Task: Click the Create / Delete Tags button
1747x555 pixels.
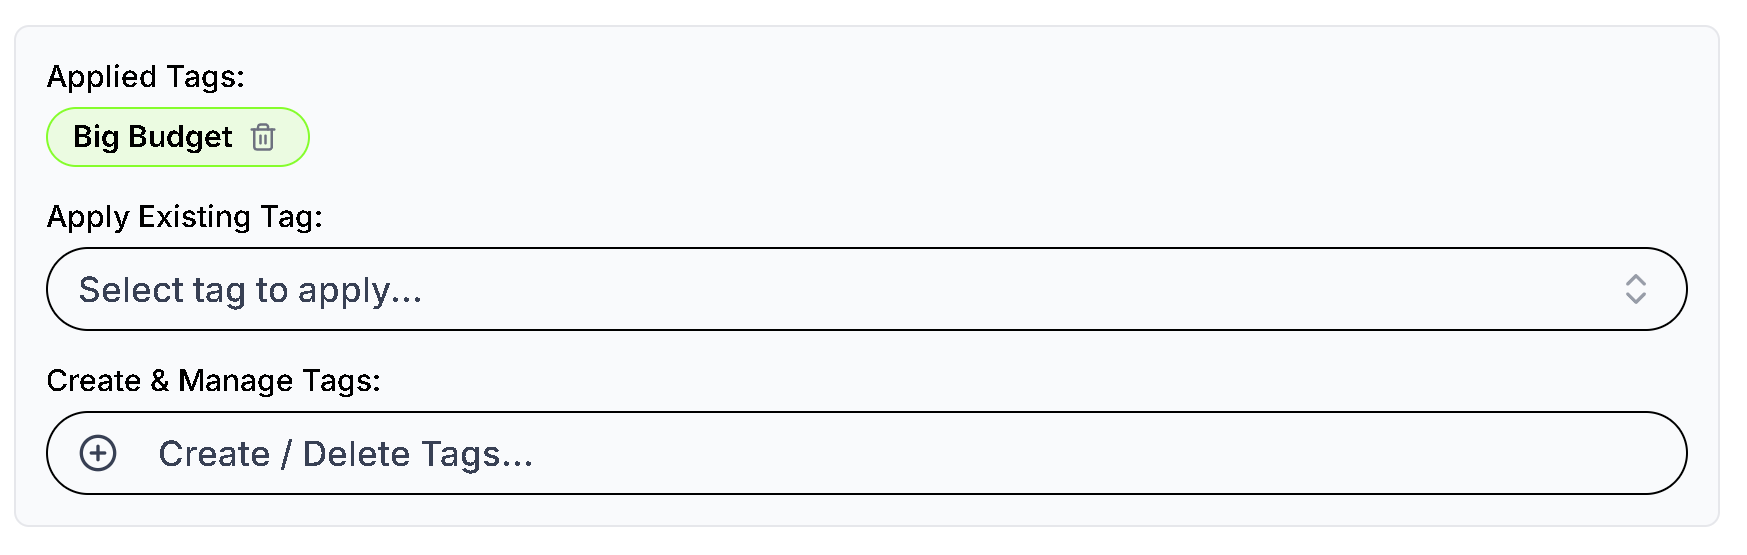Action: 866,453
